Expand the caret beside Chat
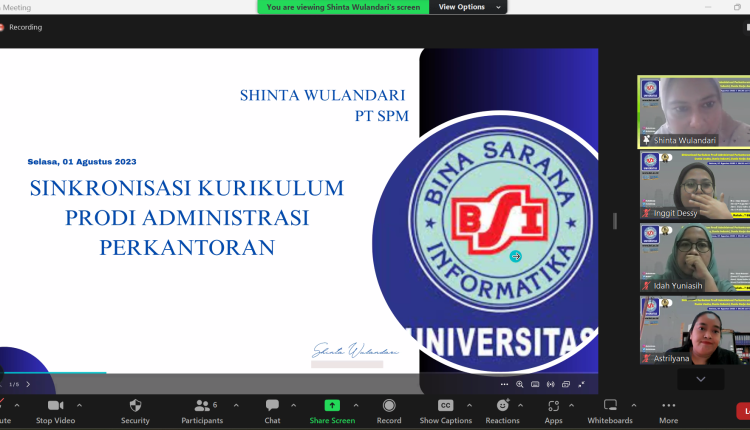The image size is (750, 430). pyautogui.click(x=294, y=406)
